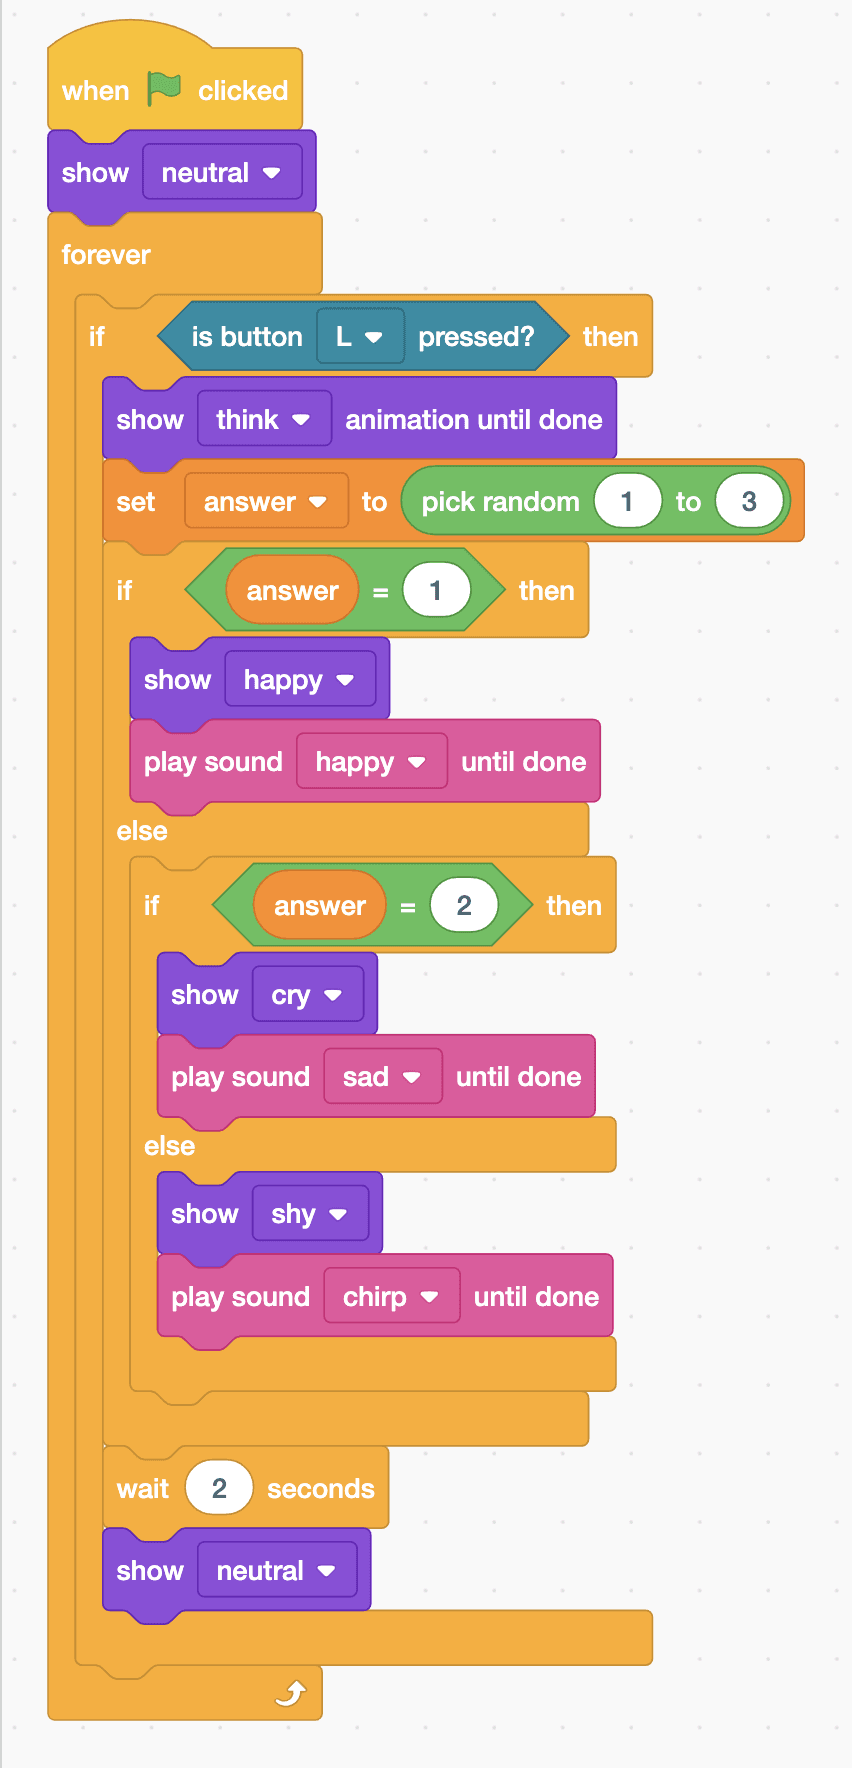The height and width of the screenshot is (1768, 852).
Task: Select the answer = 1 comparison value field
Action: pyautogui.click(x=436, y=590)
